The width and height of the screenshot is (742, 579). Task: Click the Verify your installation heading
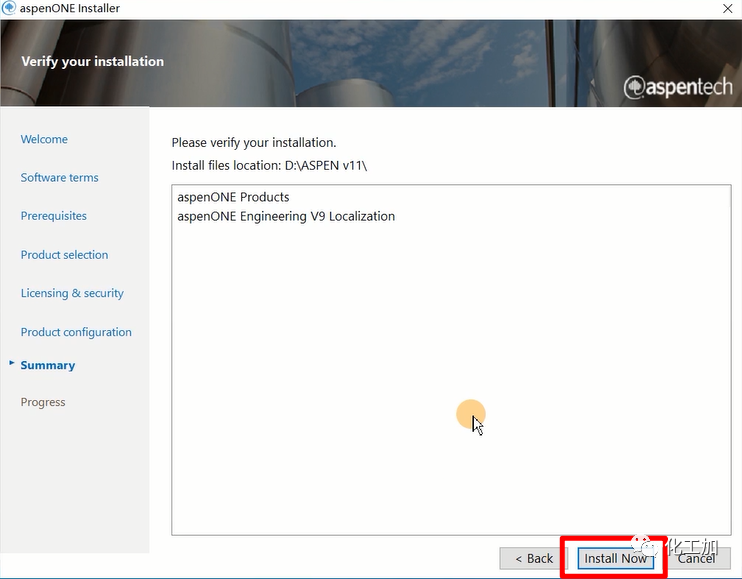[x=92, y=61]
